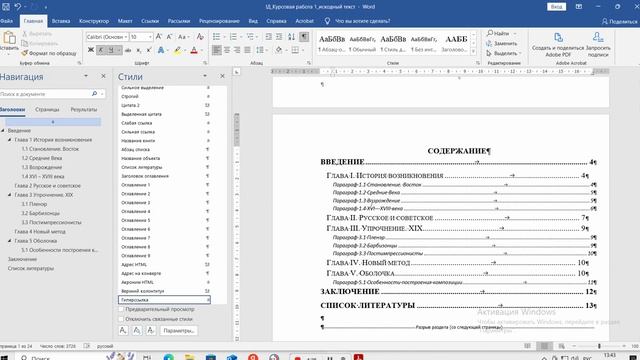640x360 pixels.
Task: Click Request Signatures Acrobat button
Action: (x=598, y=44)
